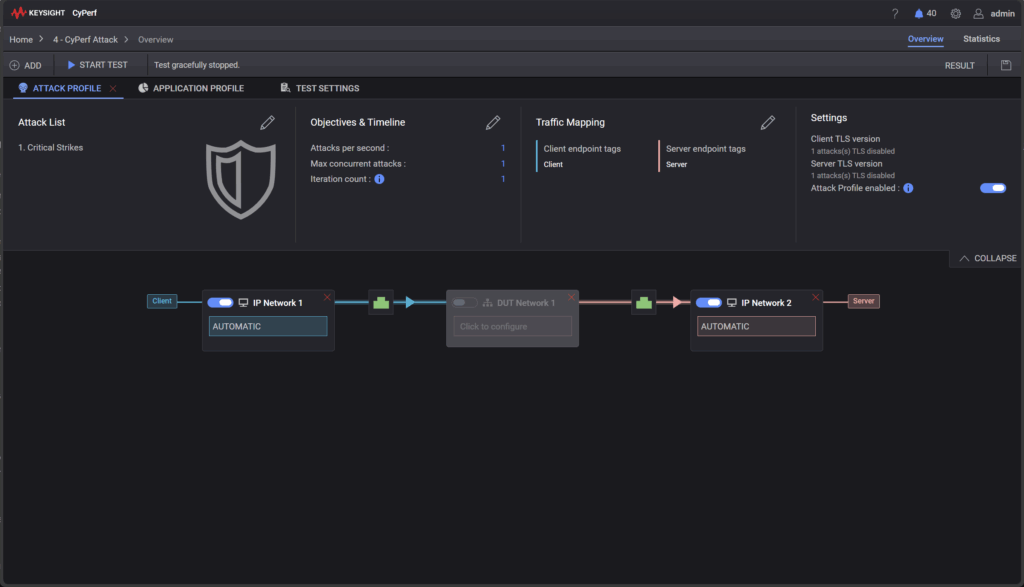Switch to the APPLICATION PROFILE tab
This screenshot has height=587, width=1024.
[191, 88]
